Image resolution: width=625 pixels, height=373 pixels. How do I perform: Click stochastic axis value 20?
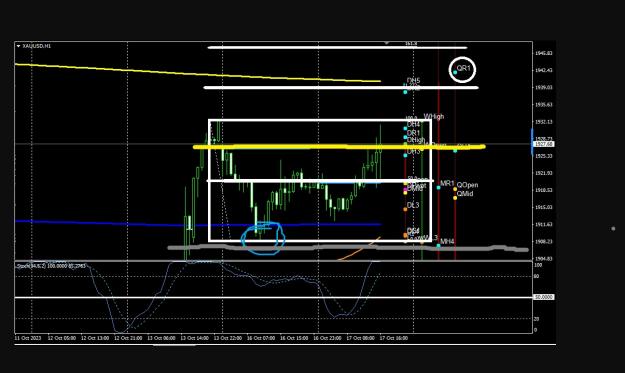click(537, 319)
